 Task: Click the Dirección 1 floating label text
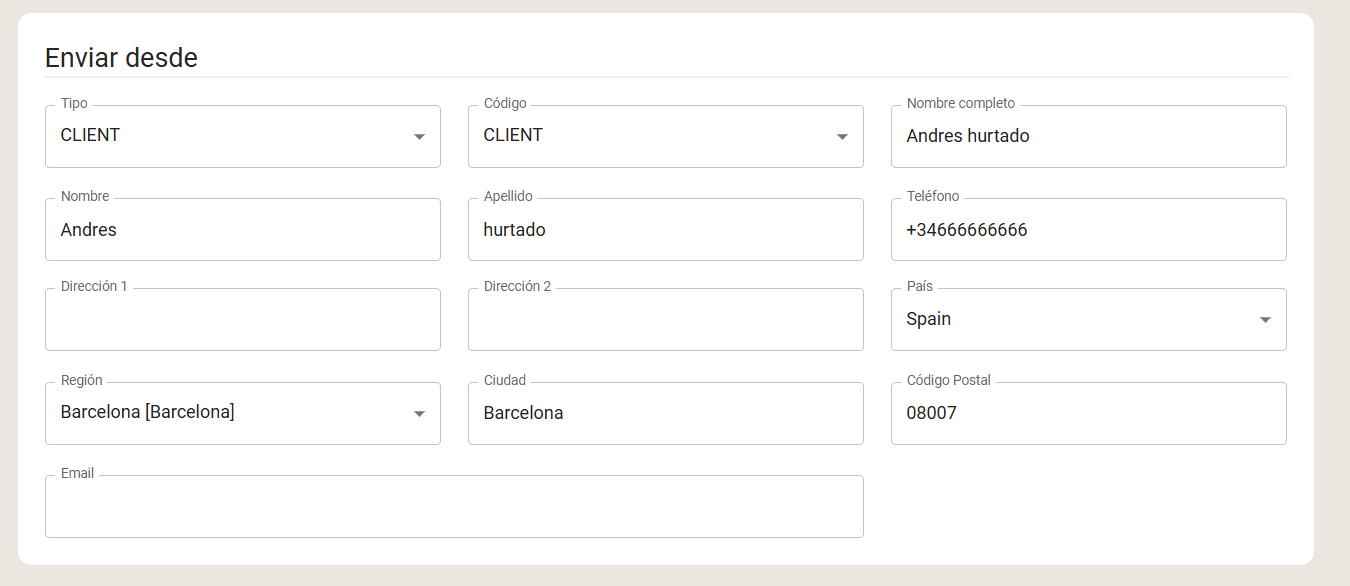94,287
